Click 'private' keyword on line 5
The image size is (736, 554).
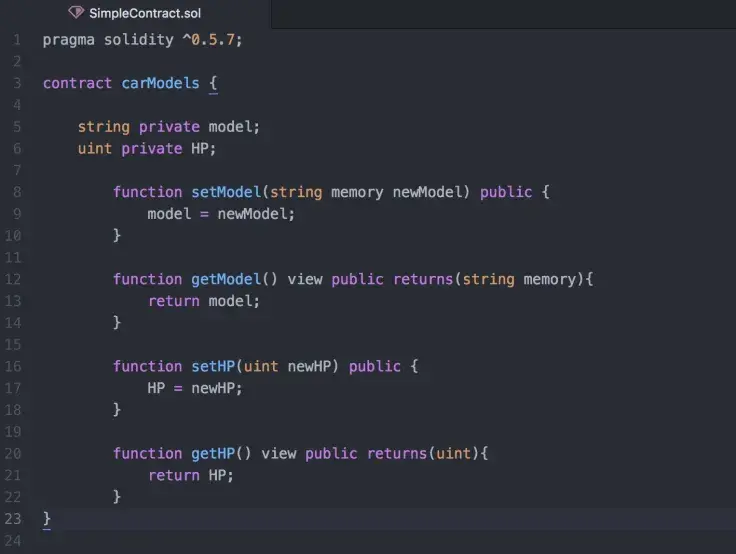click(169, 127)
